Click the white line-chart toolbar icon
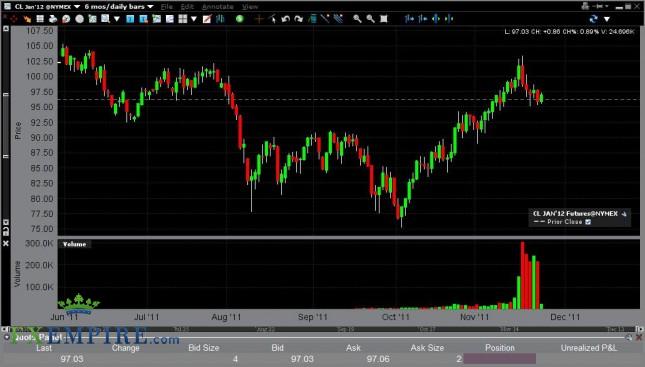 click(169, 19)
